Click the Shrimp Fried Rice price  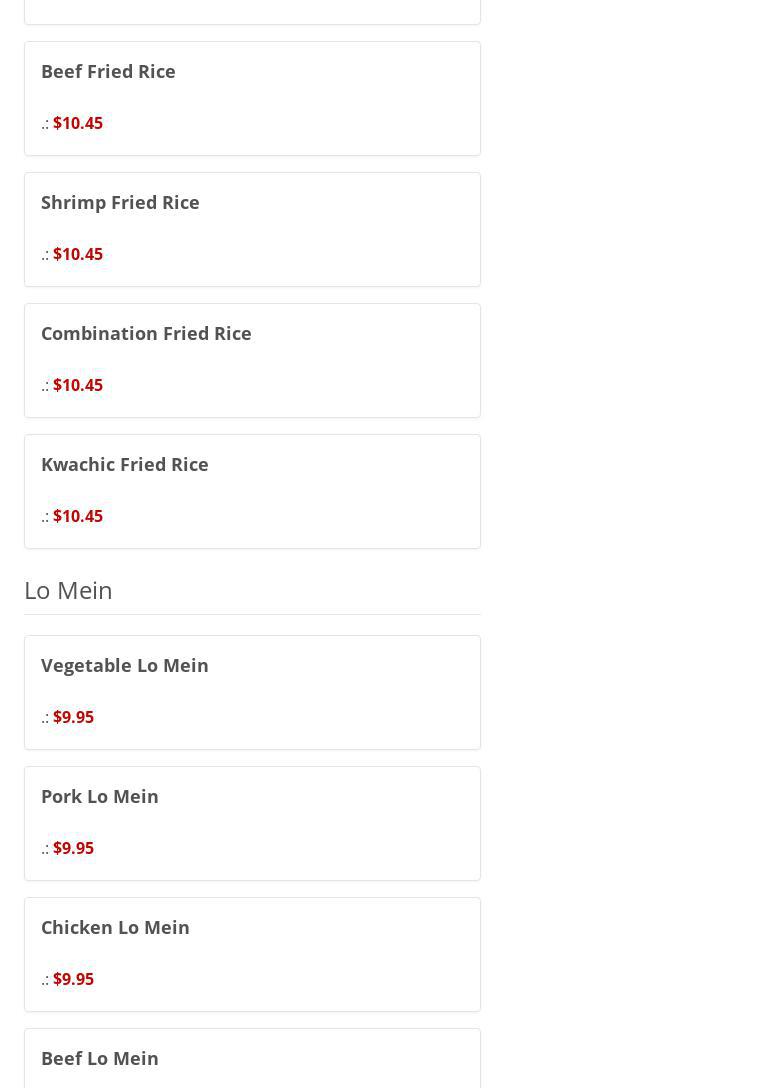pyautogui.click(x=78, y=254)
